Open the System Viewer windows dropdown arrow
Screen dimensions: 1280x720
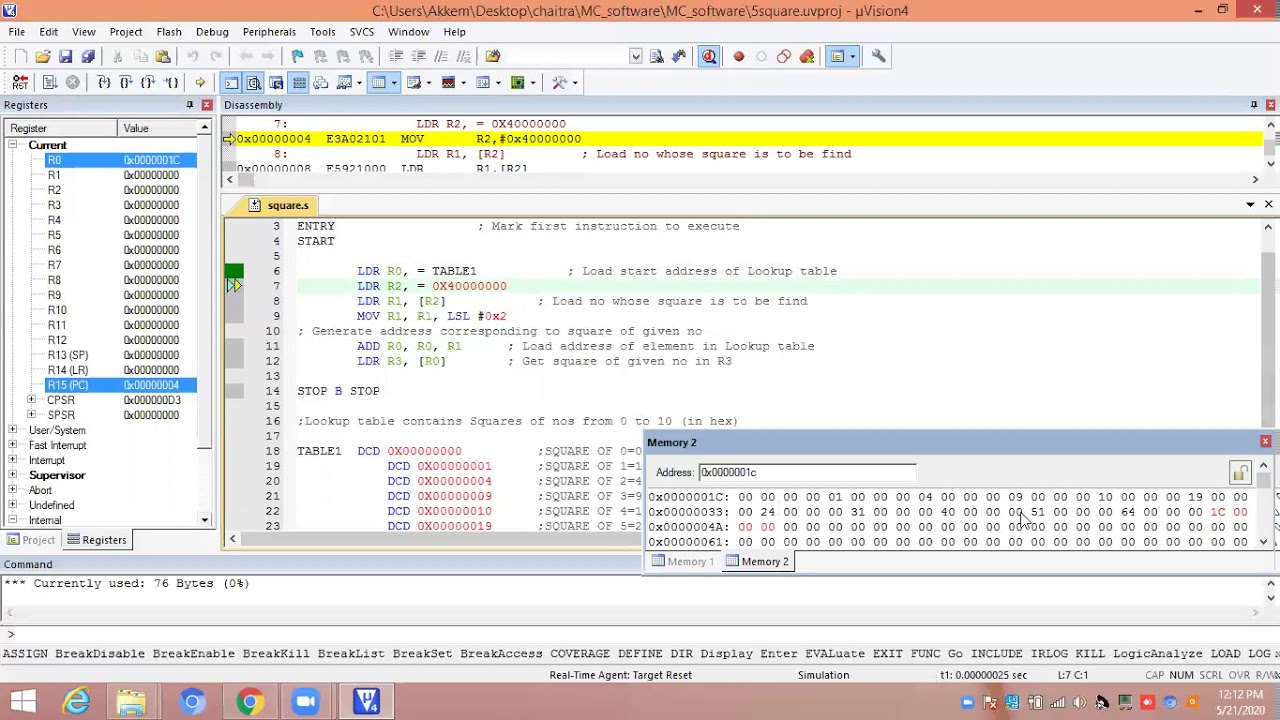pos(533,83)
